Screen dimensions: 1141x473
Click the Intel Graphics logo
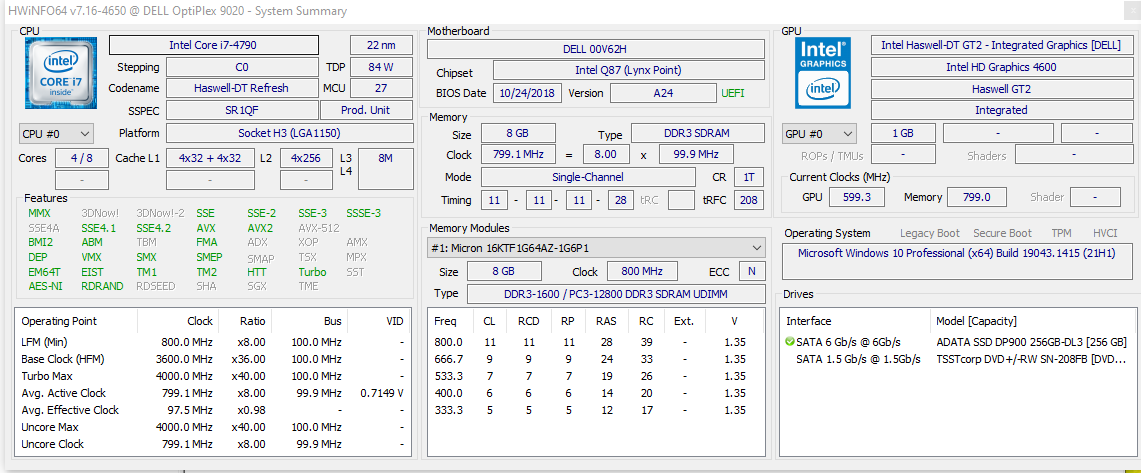tap(824, 73)
